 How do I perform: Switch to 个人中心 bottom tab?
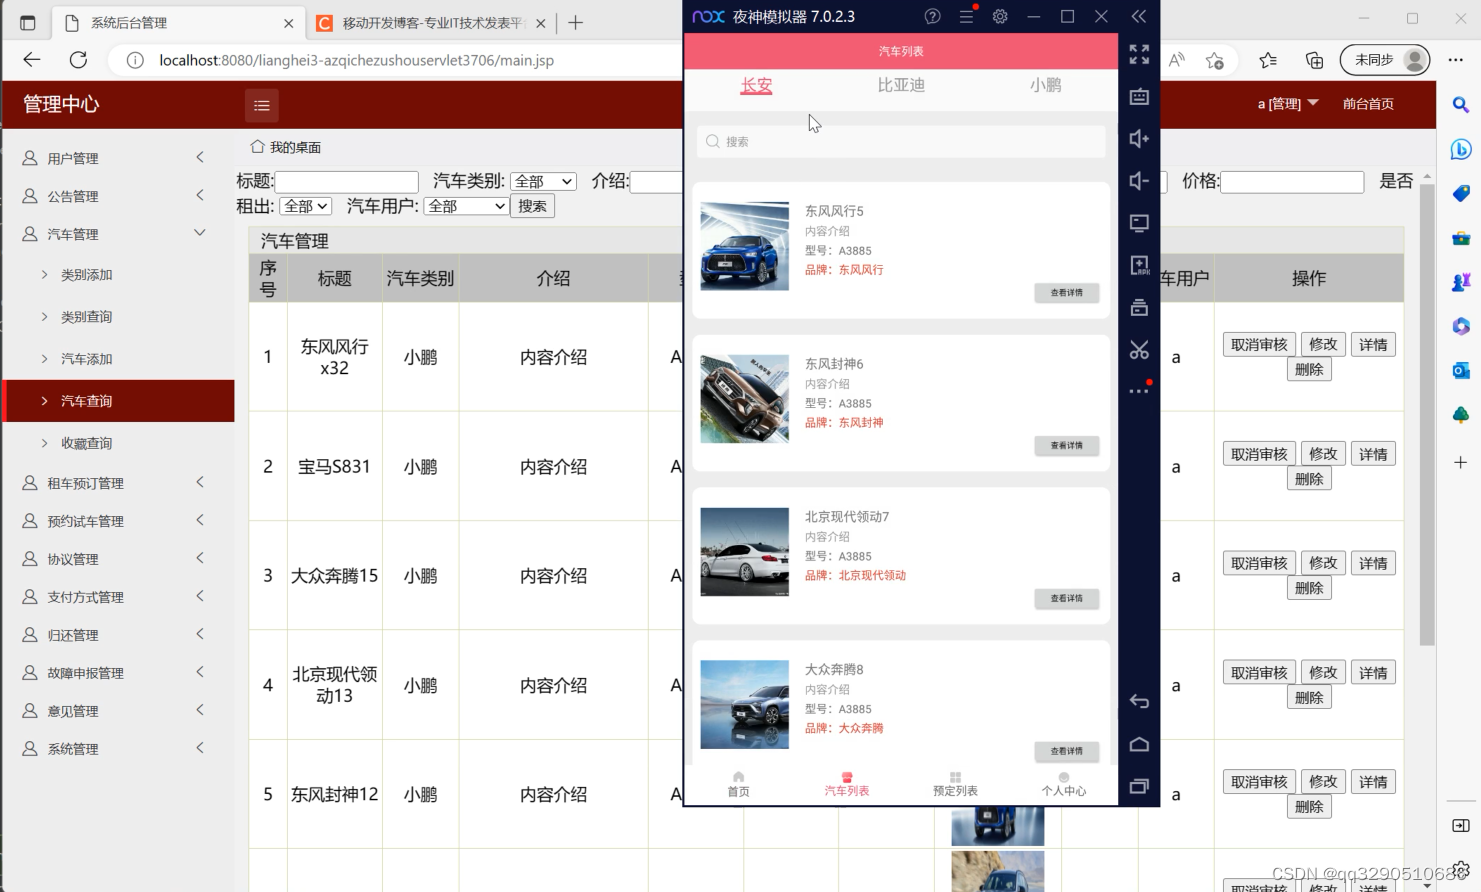point(1063,784)
